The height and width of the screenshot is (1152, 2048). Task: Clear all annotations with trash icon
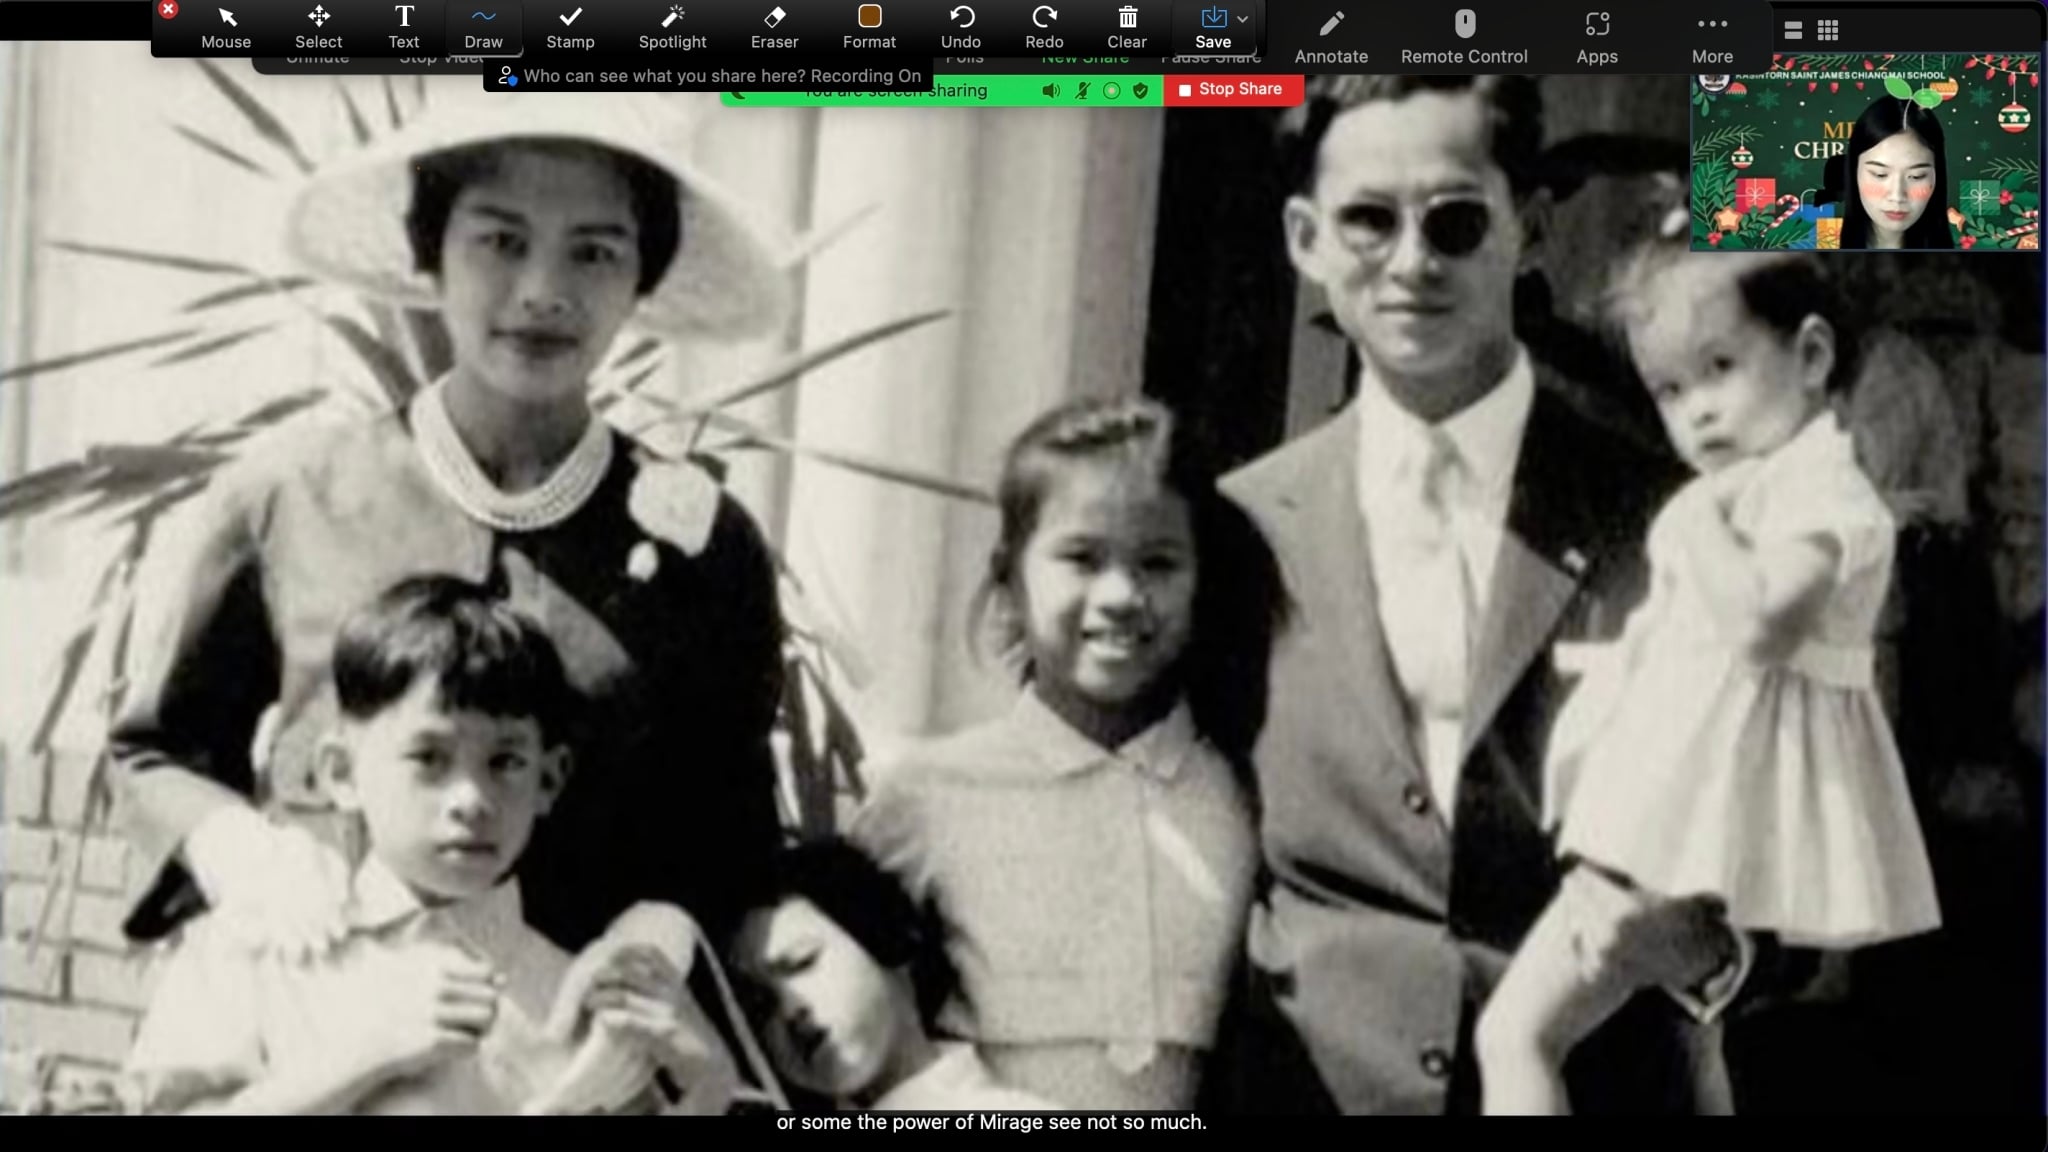pos(1127,27)
